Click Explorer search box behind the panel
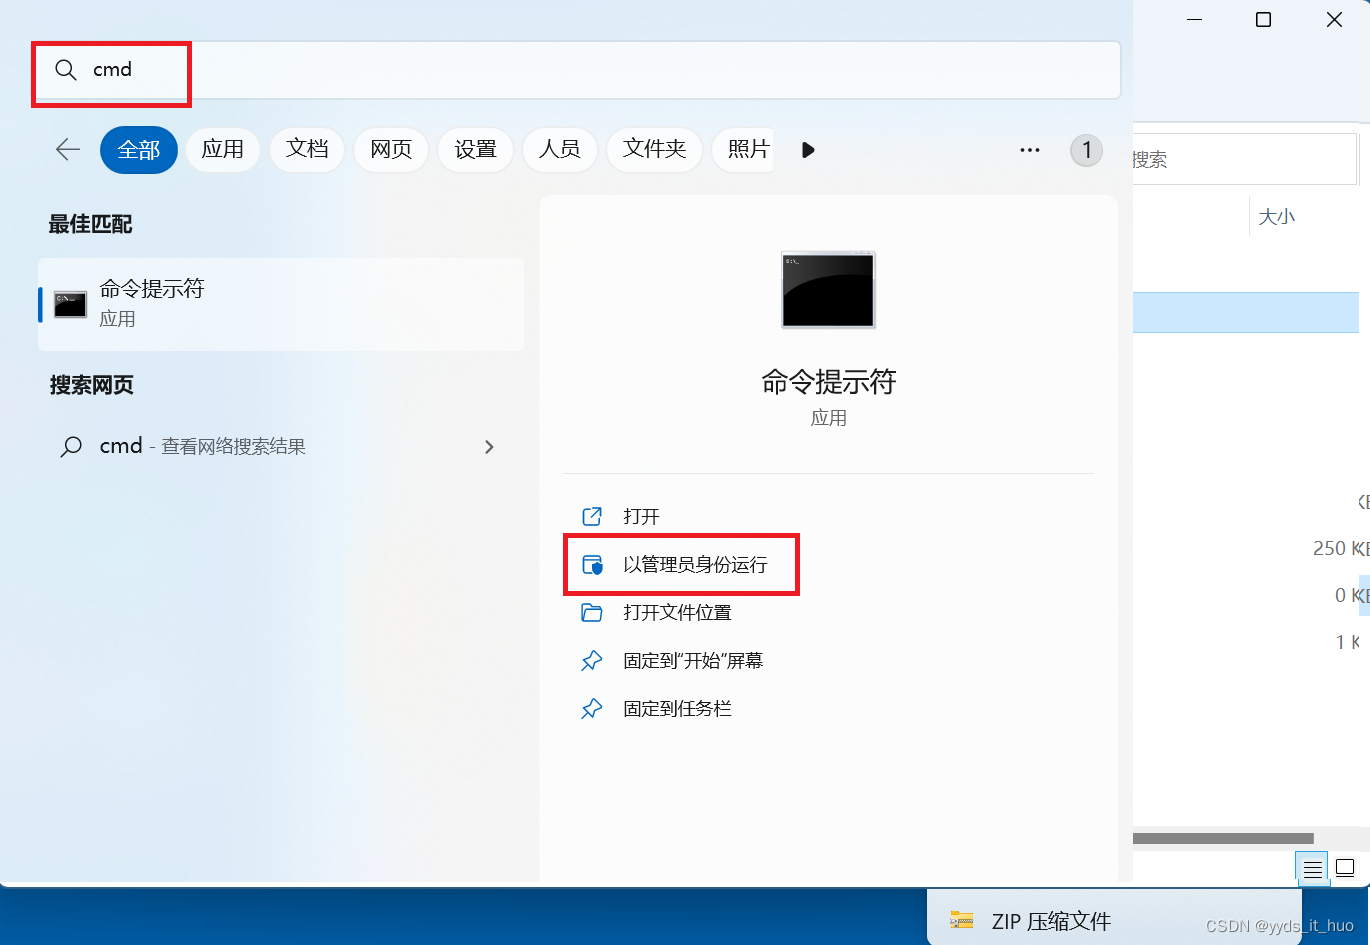 click(x=1245, y=160)
